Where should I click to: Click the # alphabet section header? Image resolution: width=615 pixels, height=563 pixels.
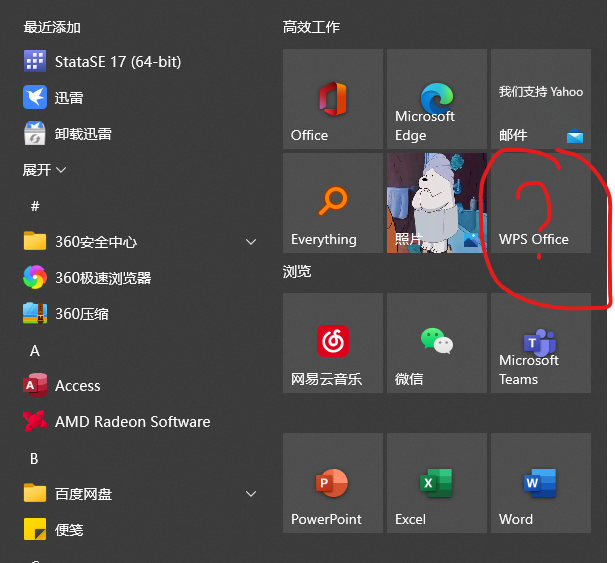click(35, 206)
